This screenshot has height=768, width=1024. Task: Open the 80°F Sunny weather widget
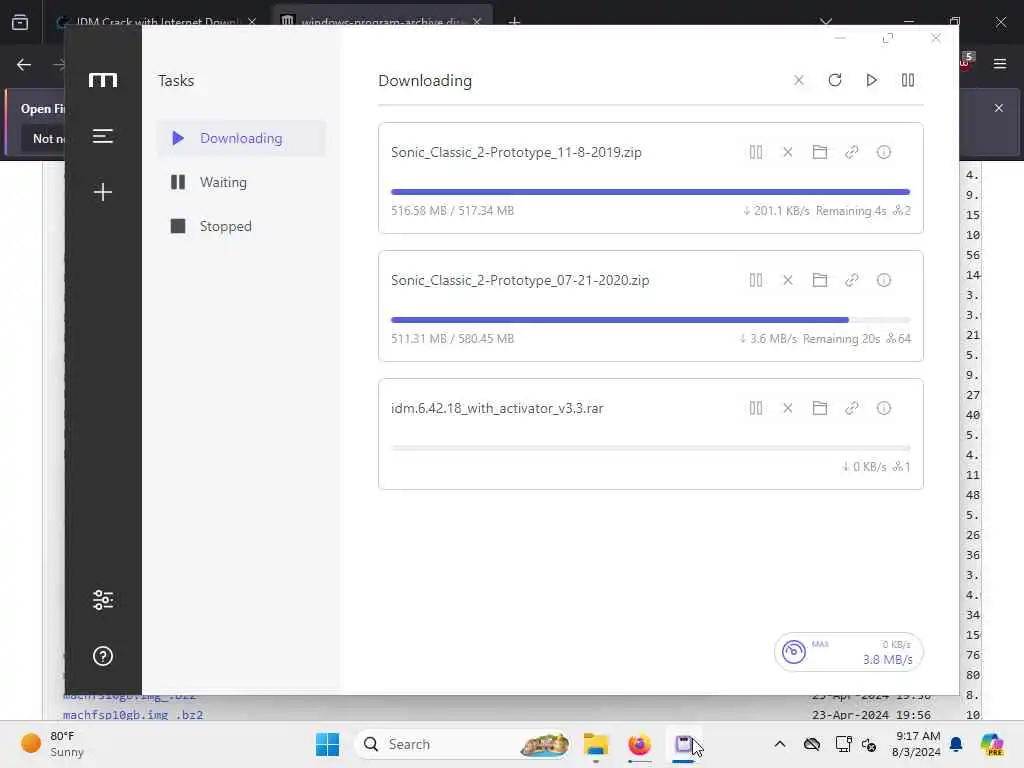(54, 744)
